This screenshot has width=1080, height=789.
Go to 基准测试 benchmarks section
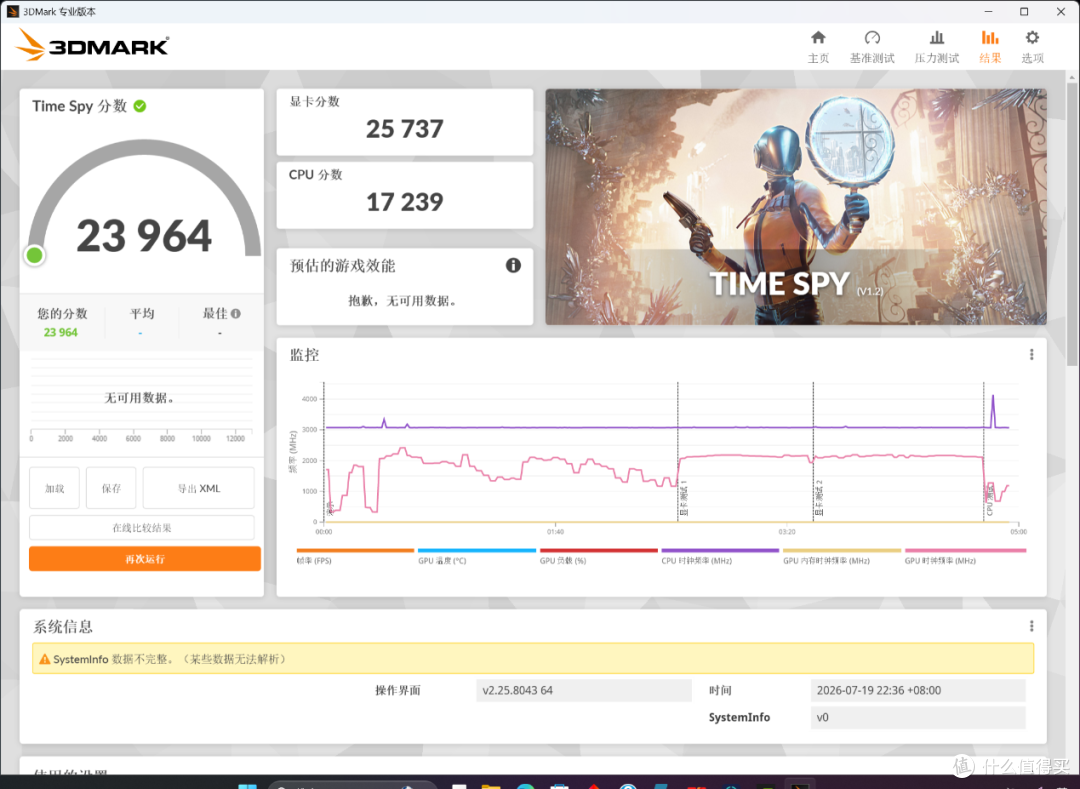872,47
